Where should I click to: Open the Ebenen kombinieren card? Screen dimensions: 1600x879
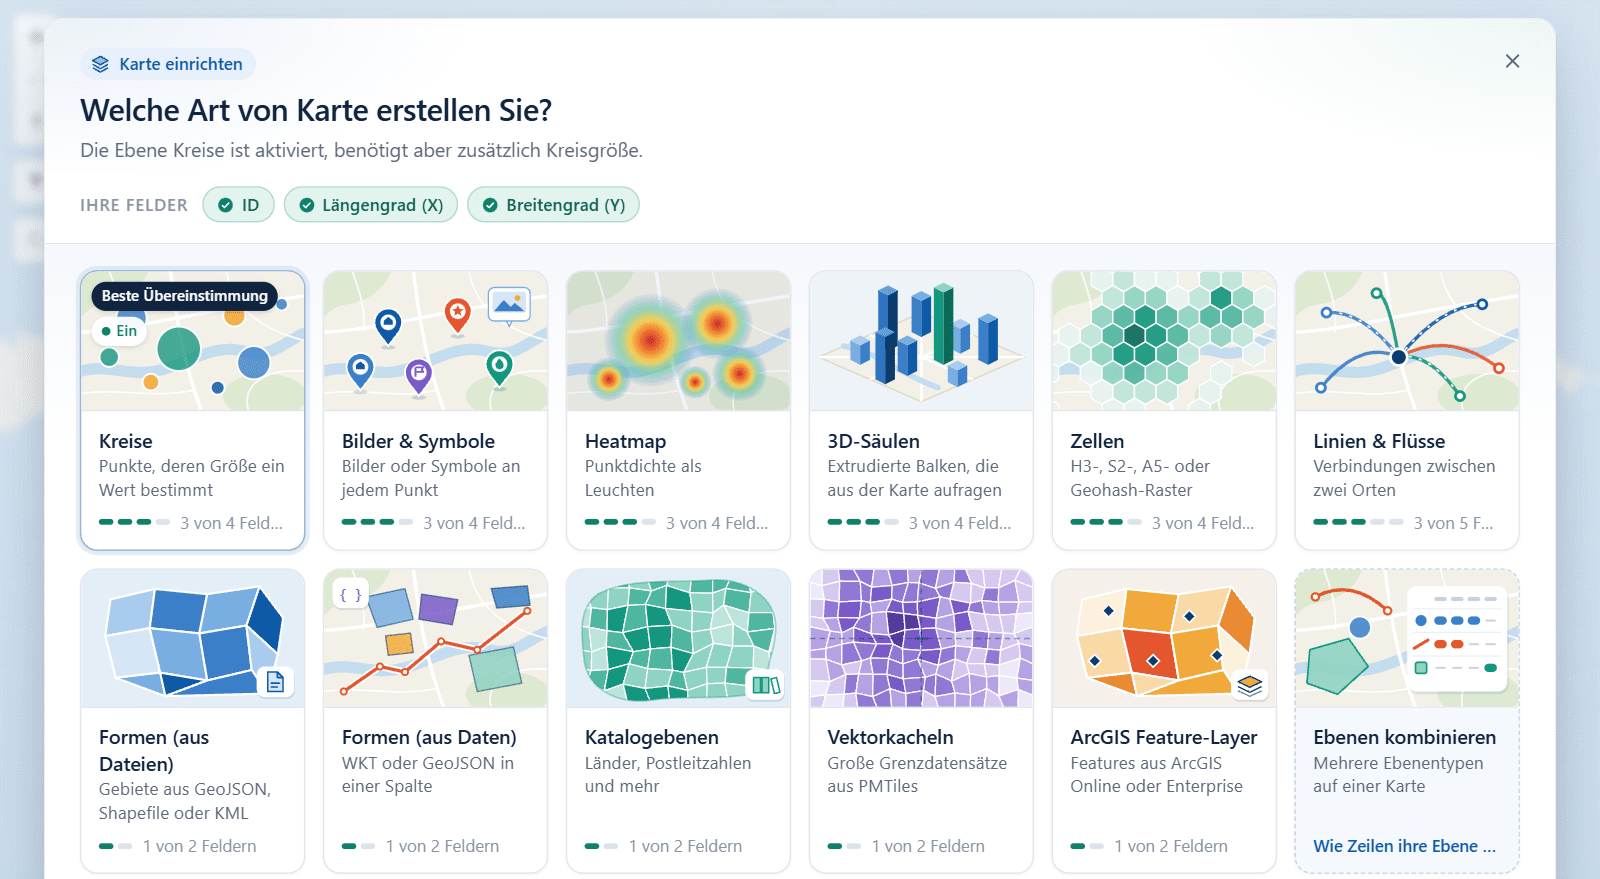(x=1407, y=721)
